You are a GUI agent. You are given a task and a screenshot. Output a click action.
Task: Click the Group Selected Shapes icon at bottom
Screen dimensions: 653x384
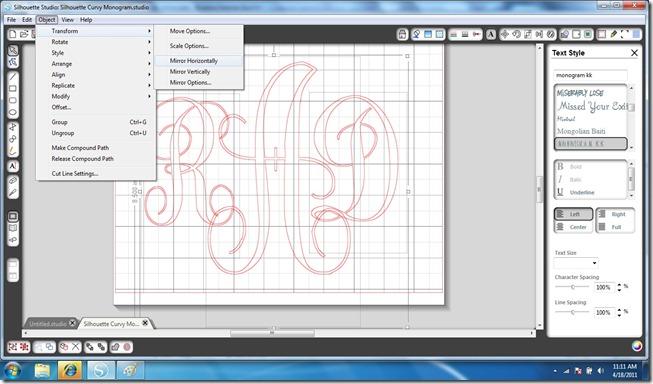[12, 347]
